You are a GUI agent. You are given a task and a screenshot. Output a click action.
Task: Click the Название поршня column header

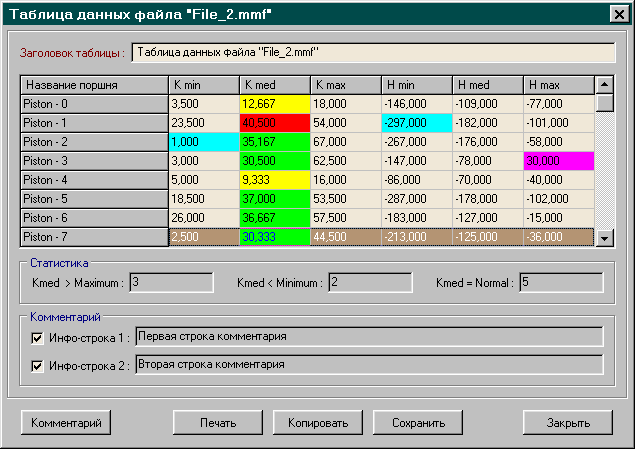point(94,85)
